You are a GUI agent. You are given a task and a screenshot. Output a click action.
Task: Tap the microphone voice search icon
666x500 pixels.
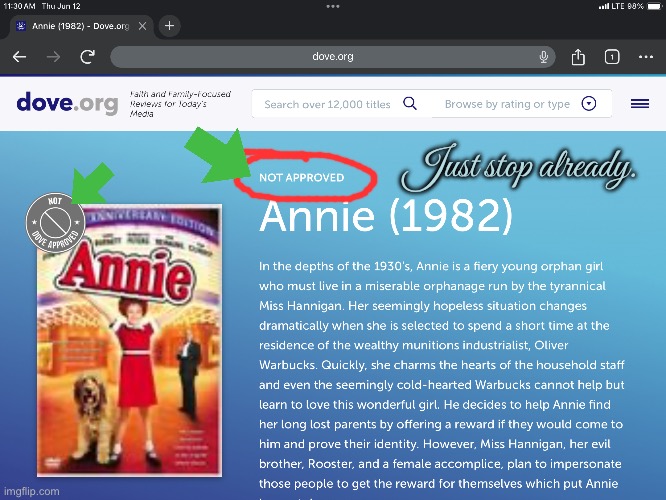click(x=543, y=56)
